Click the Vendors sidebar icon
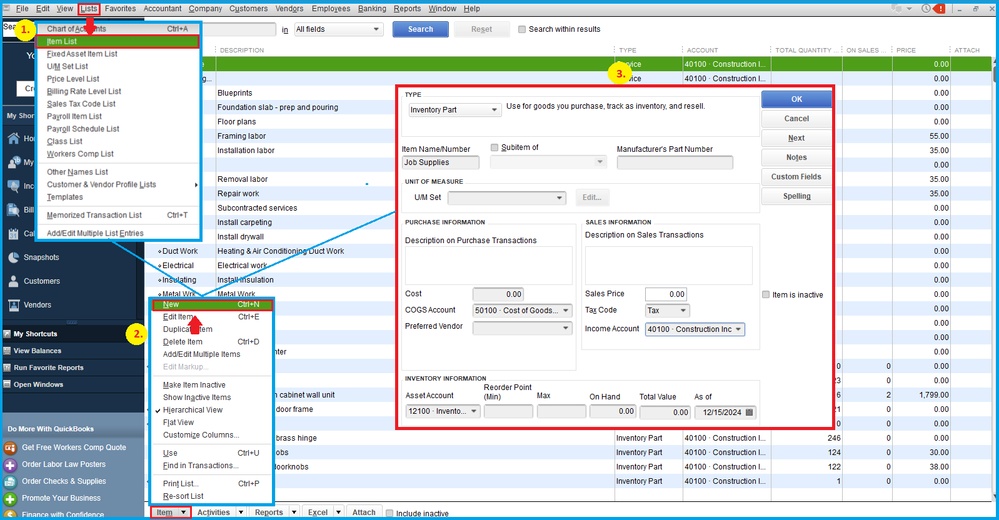Screen dimensions: 999x520 point(13,305)
